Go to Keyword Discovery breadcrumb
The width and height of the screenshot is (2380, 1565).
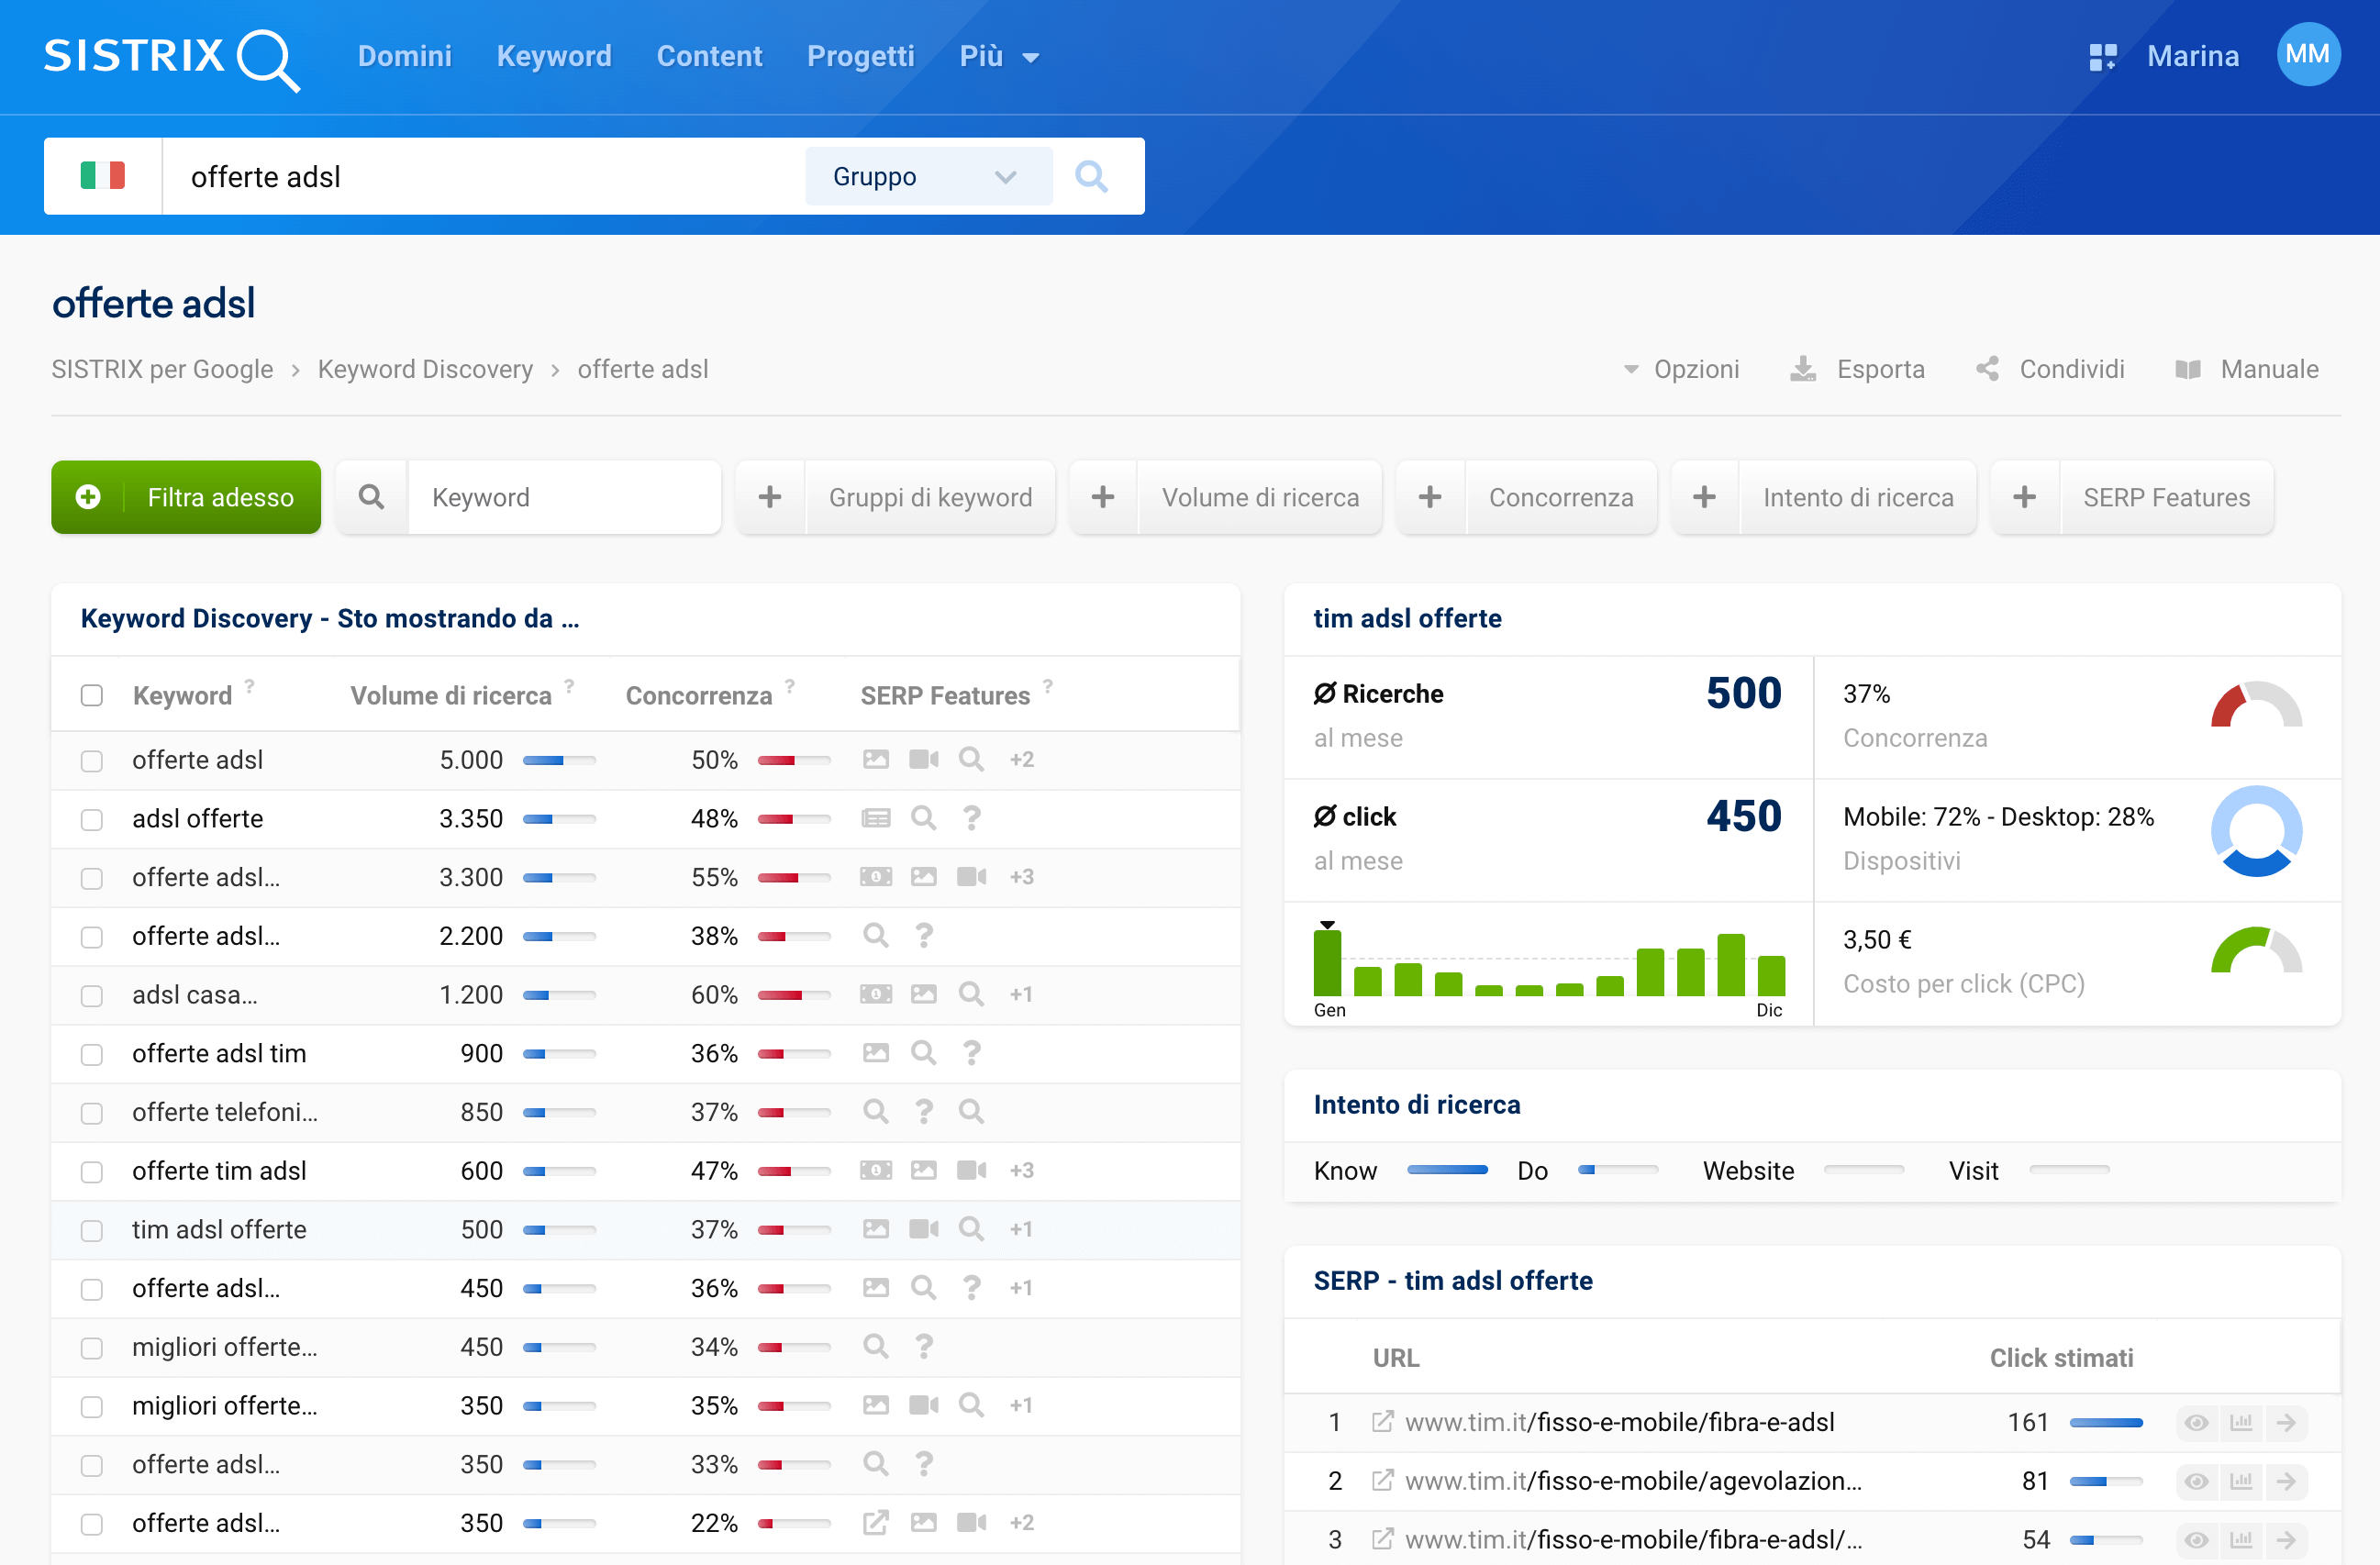click(425, 369)
